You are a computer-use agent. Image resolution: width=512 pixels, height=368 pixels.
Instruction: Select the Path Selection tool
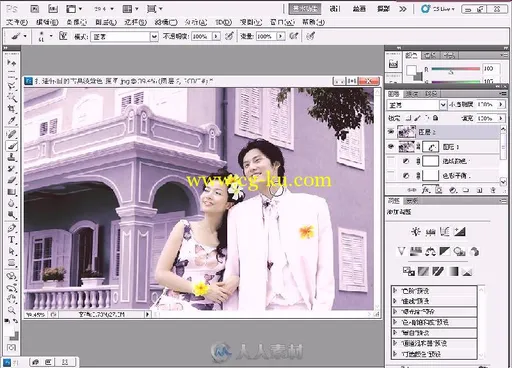pos(12,251)
